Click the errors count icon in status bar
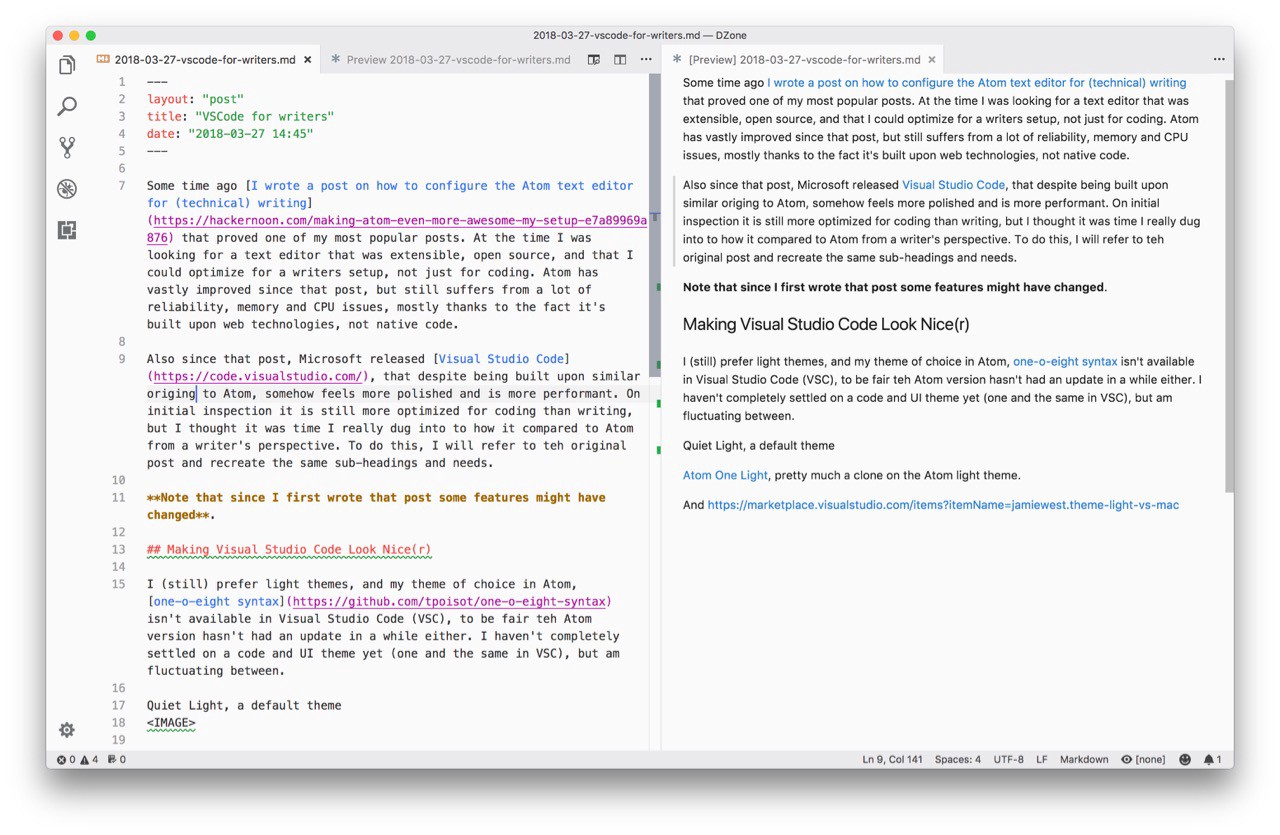1280x835 pixels. pyautogui.click(x=66, y=760)
